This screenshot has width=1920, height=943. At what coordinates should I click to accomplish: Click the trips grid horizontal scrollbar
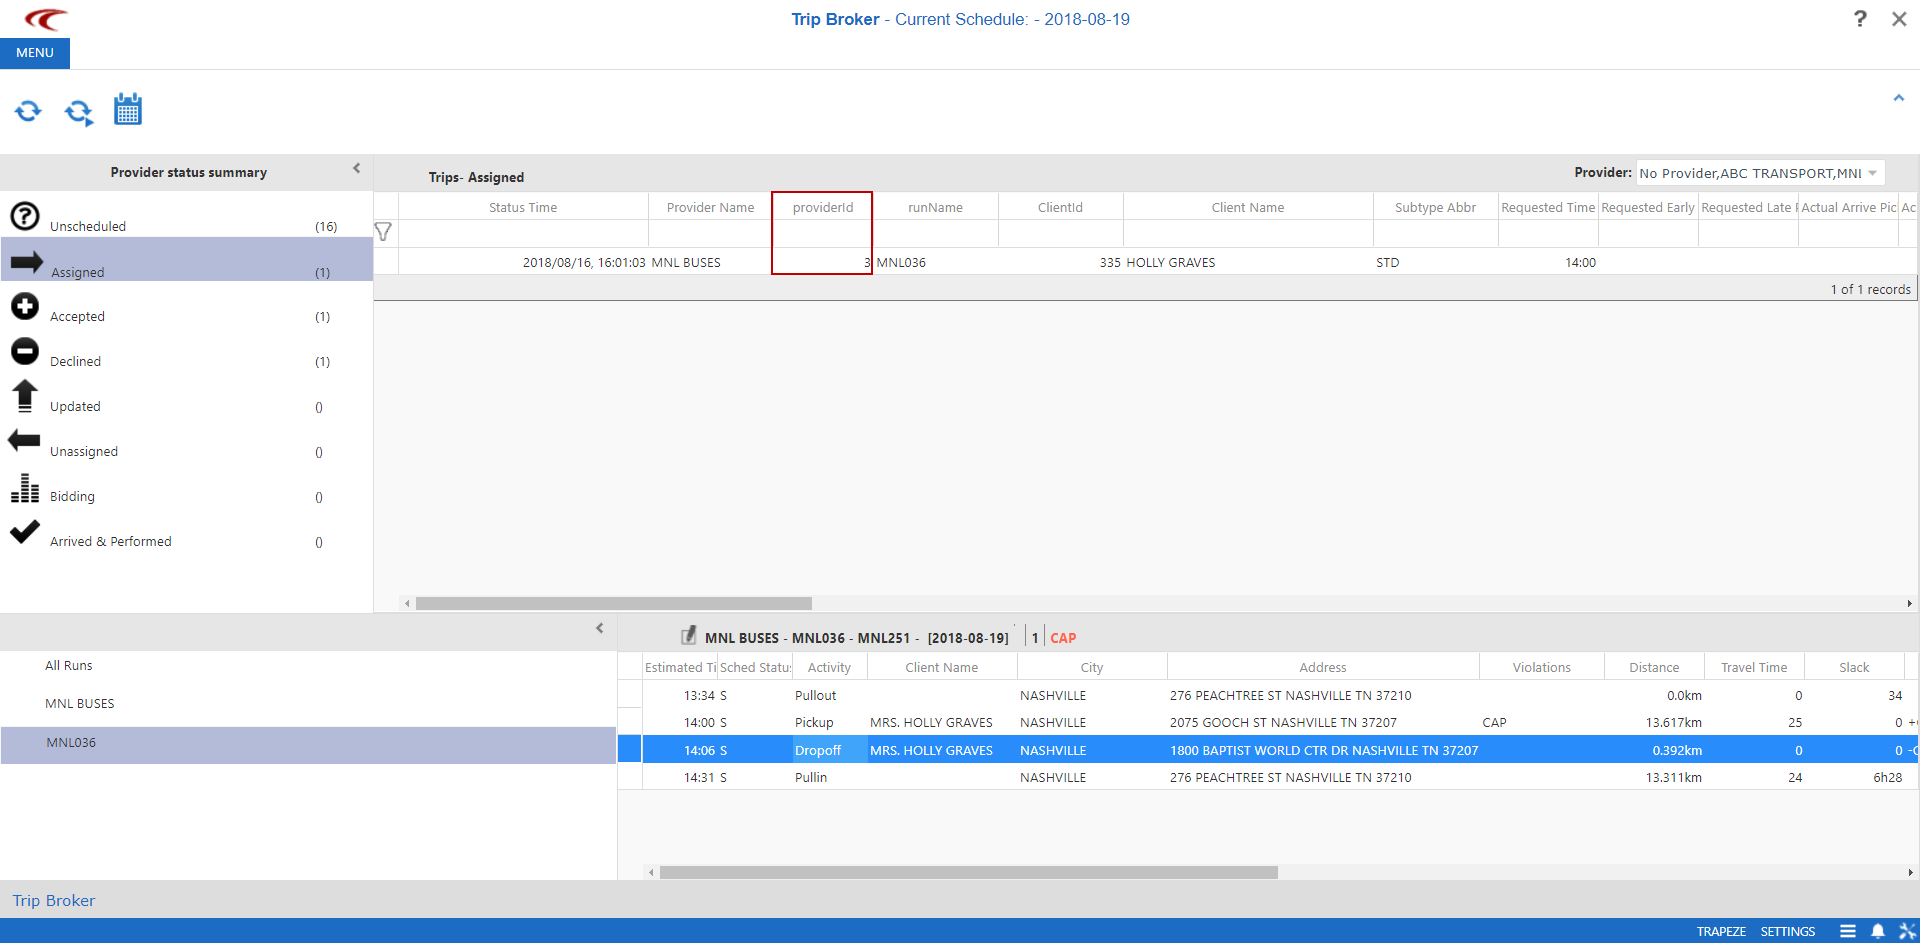pos(613,603)
